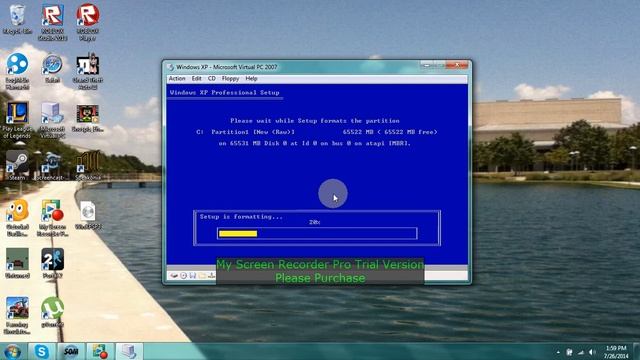This screenshot has width=640, height=360.
Task: Click the Virtual PC taskbar button
Action: (129, 351)
